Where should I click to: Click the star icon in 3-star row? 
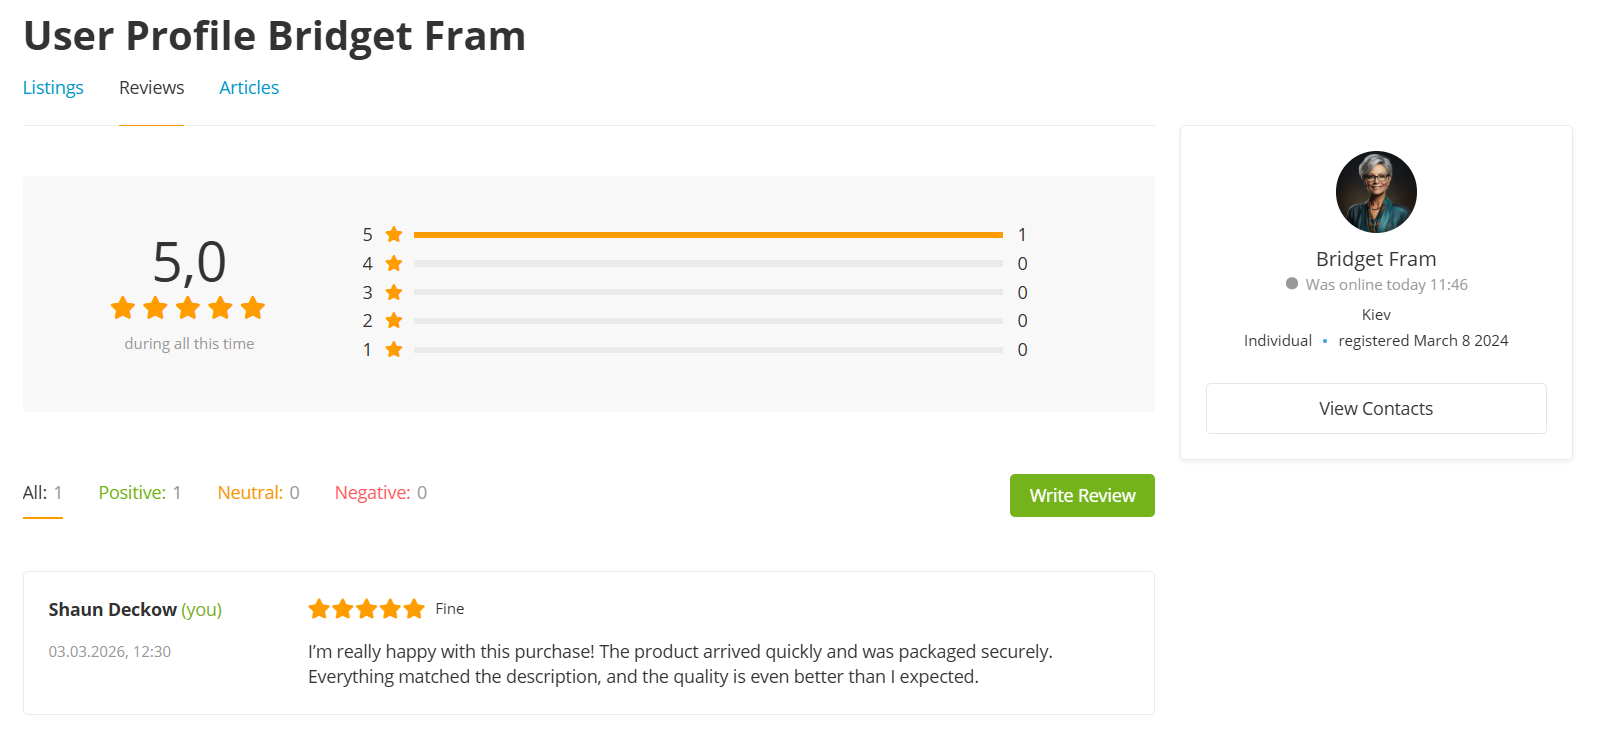pyautogui.click(x=394, y=292)
